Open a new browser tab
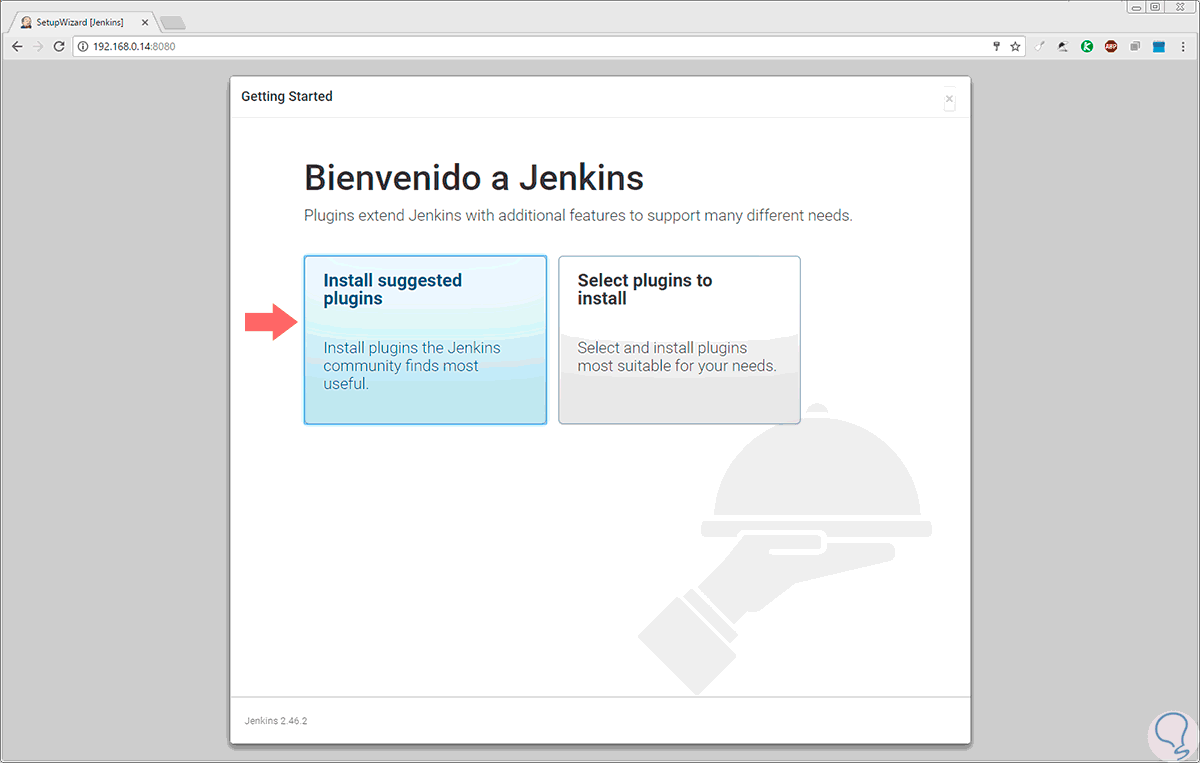The image size is (1200, 763). click(172, 22)
